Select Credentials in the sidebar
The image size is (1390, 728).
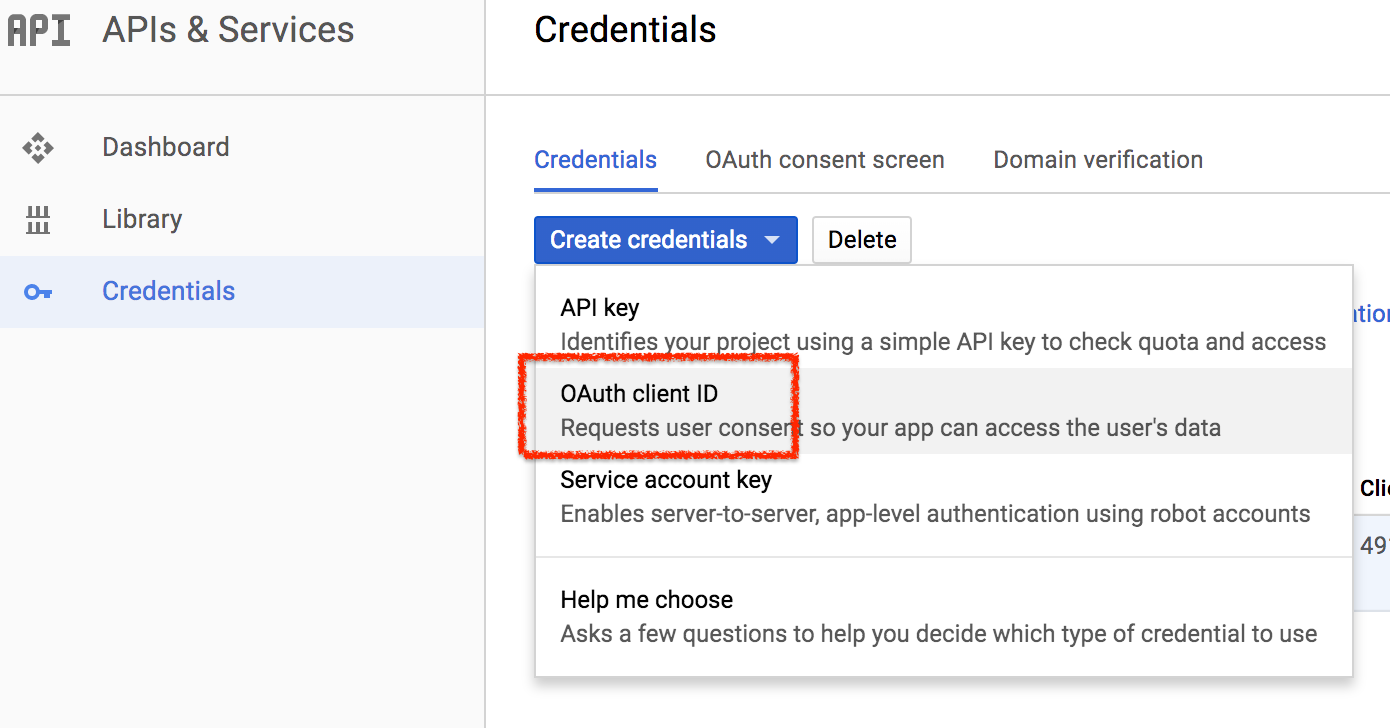242,291
